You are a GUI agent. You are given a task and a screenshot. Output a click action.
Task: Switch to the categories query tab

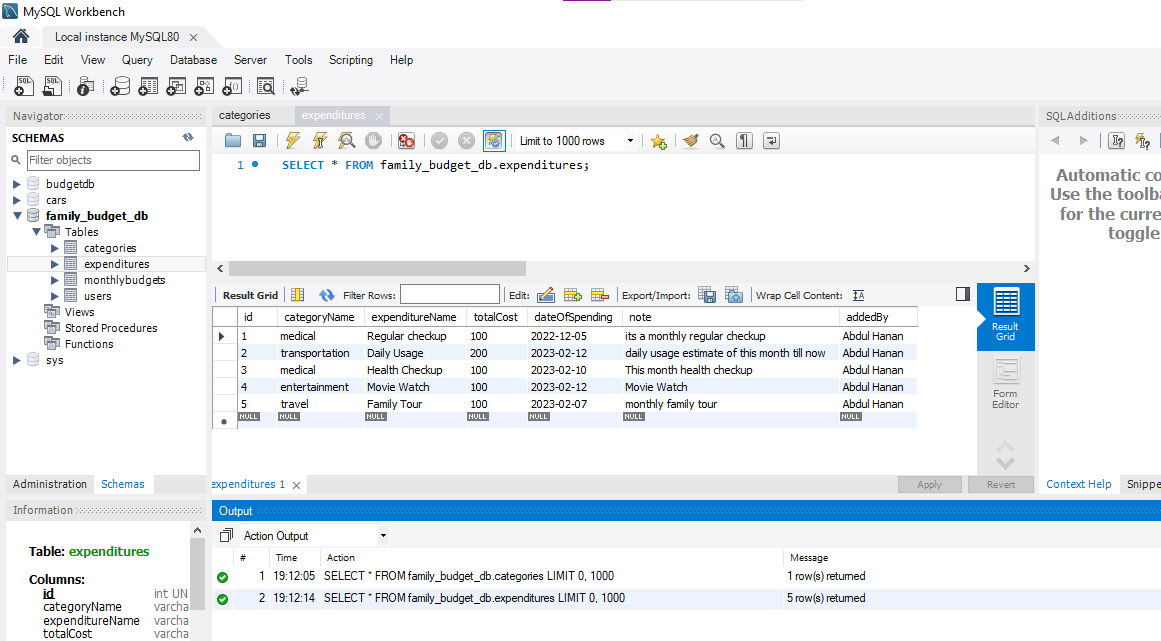(x=244, y=115)
